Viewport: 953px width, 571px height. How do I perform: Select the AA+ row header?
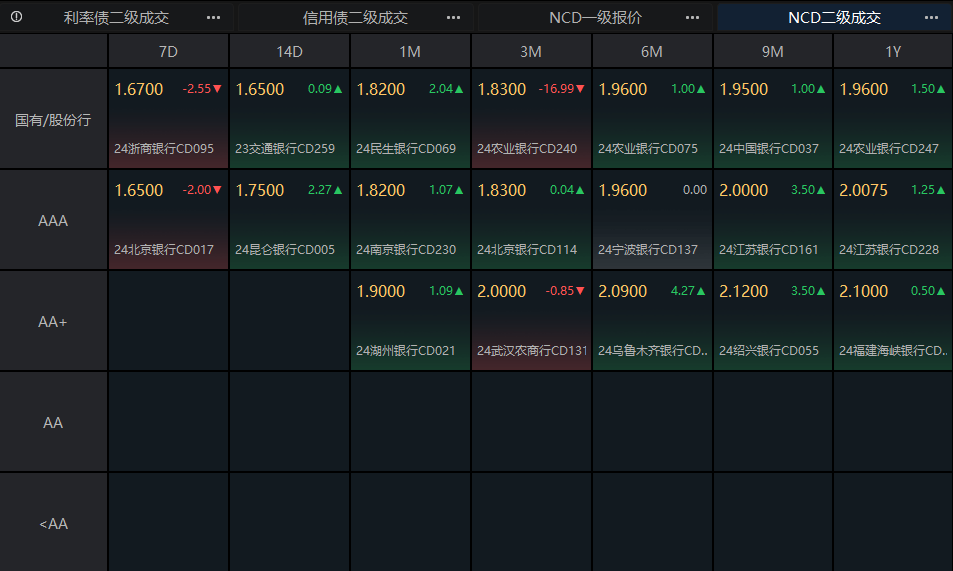[x=53, y=322]
